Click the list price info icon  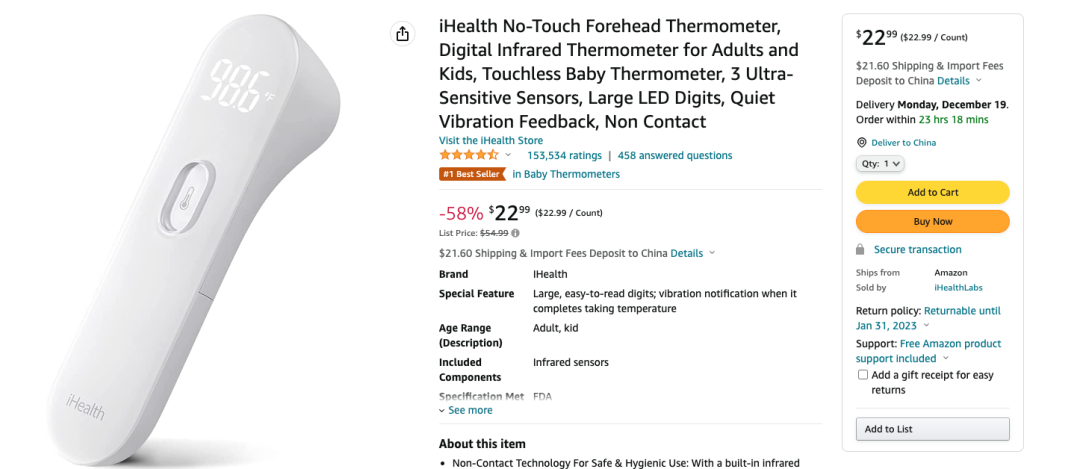[515, 233]
